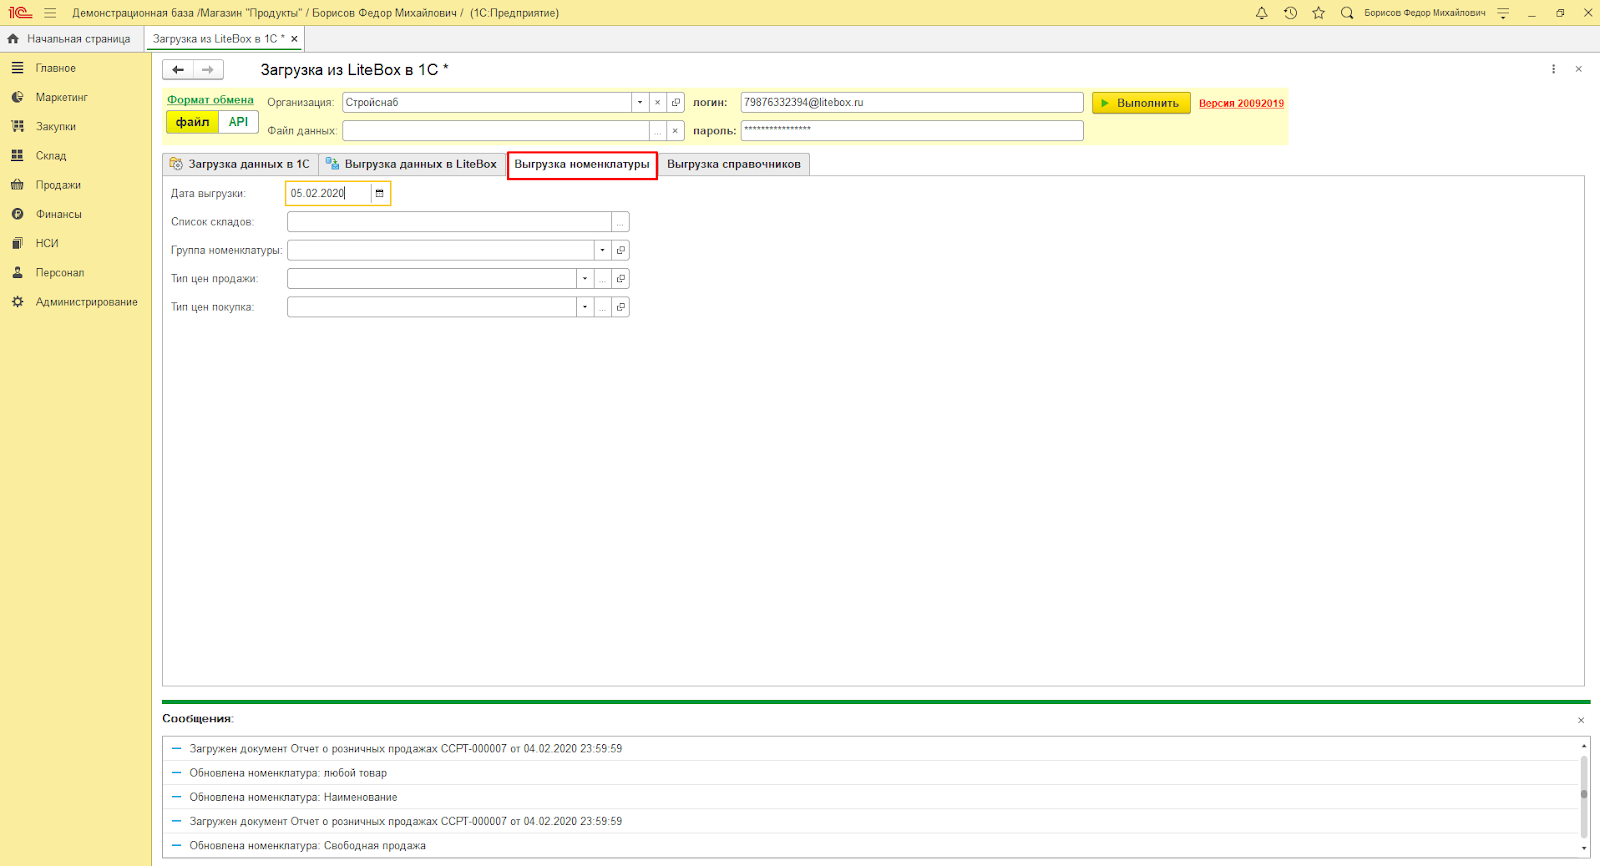Open the Версия 20092019 link
1600x866 pixels.
(1241, 103)
